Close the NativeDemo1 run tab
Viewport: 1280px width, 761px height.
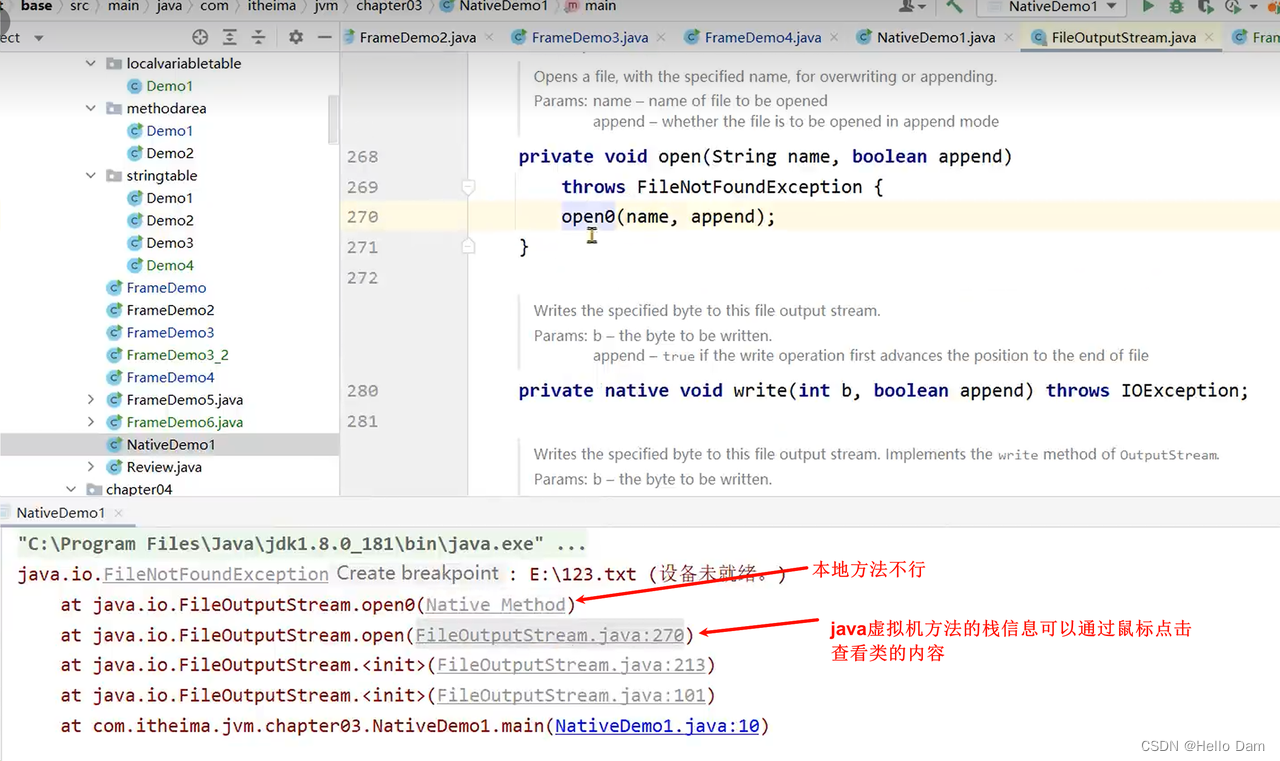(x=119, y=513)
